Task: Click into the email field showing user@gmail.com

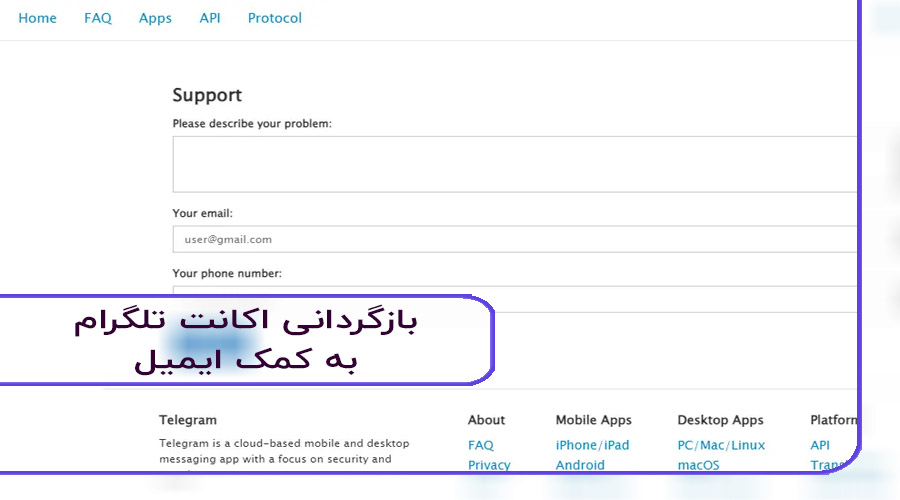Action: tap(514, 239)
